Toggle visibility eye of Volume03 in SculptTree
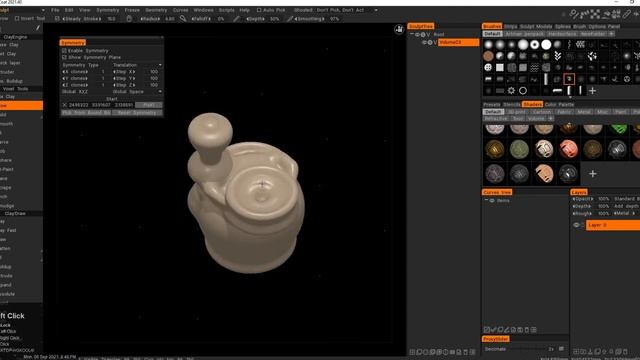Viewport: 640px width, 360px height. [424, 42]
